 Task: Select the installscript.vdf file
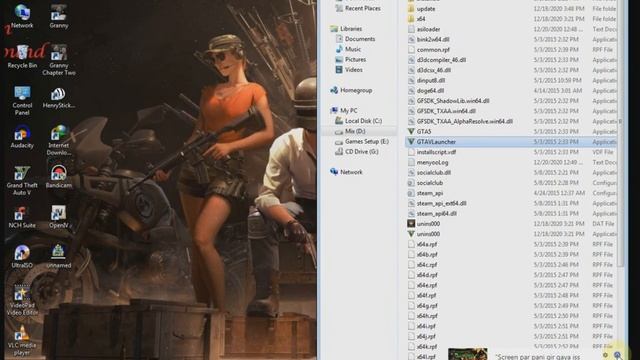tap(432, 152)
